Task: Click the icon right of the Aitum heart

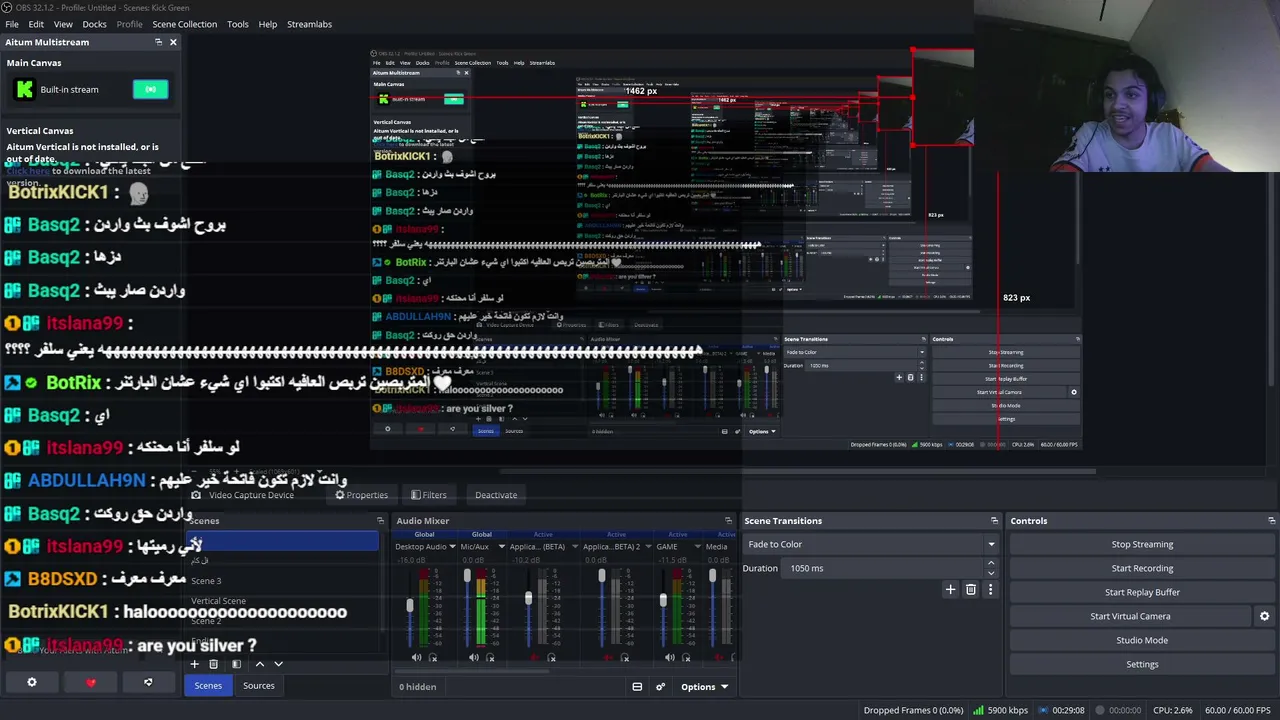Action: point(148,682)
